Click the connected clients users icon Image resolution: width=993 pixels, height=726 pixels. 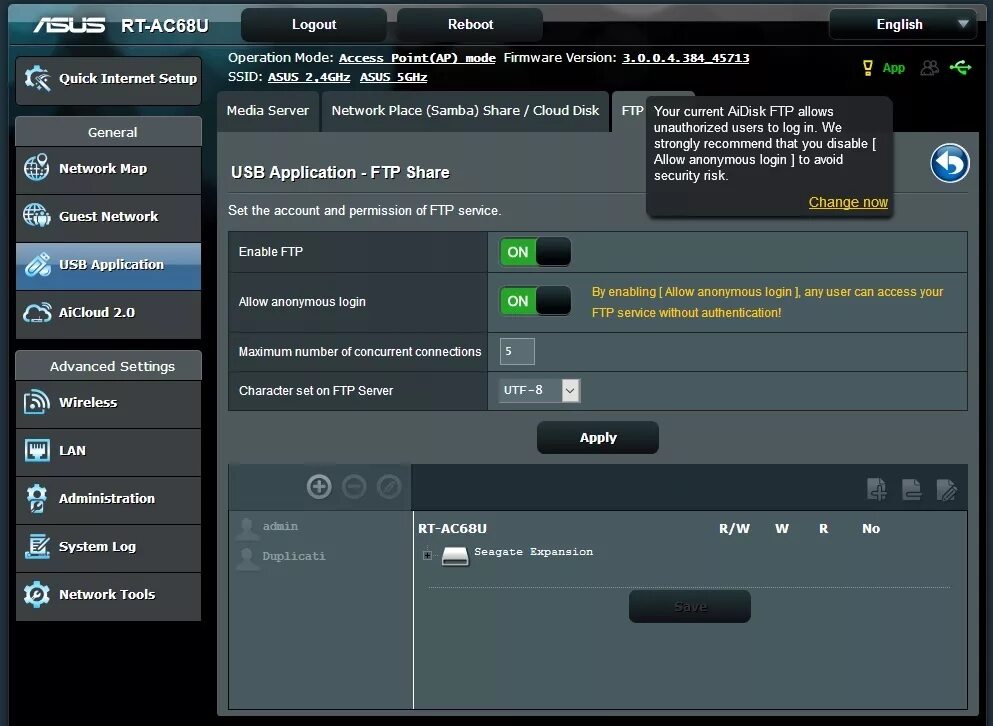(929, 67)
